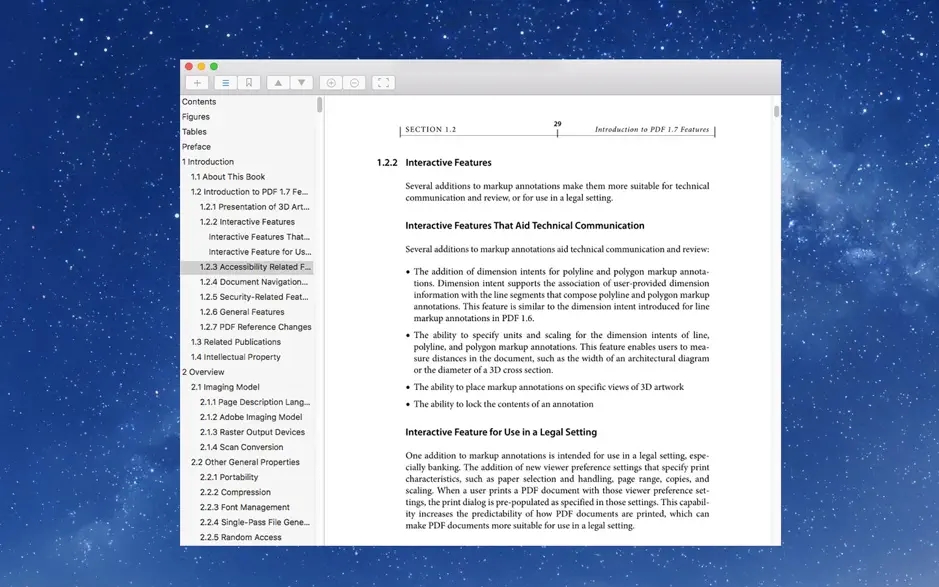
Task: Go to 2.2.2 Compression entry
Action: (235, 492)
